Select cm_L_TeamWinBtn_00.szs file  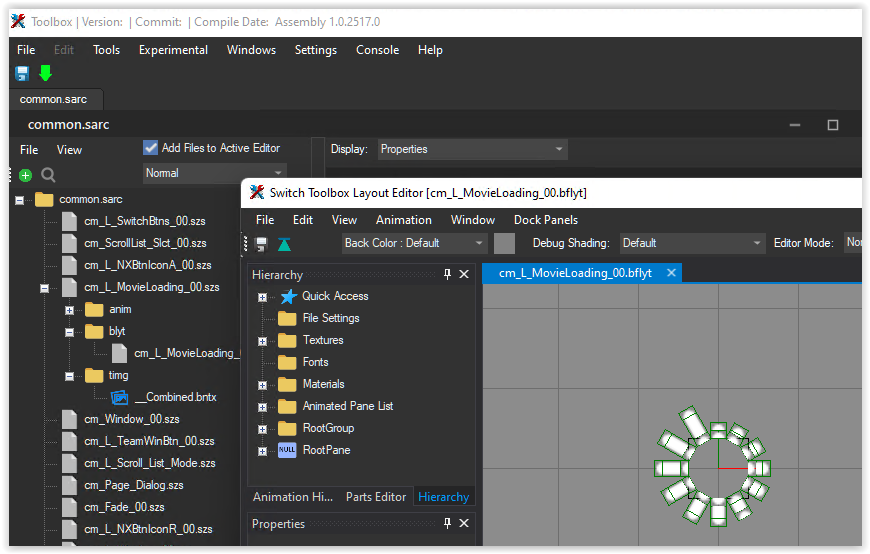[138, 441]
